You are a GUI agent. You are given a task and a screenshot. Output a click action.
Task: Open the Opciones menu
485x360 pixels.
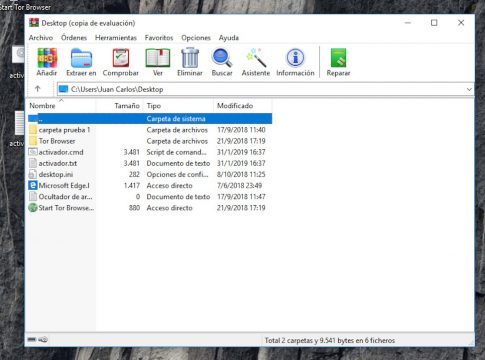coord(196,38)
